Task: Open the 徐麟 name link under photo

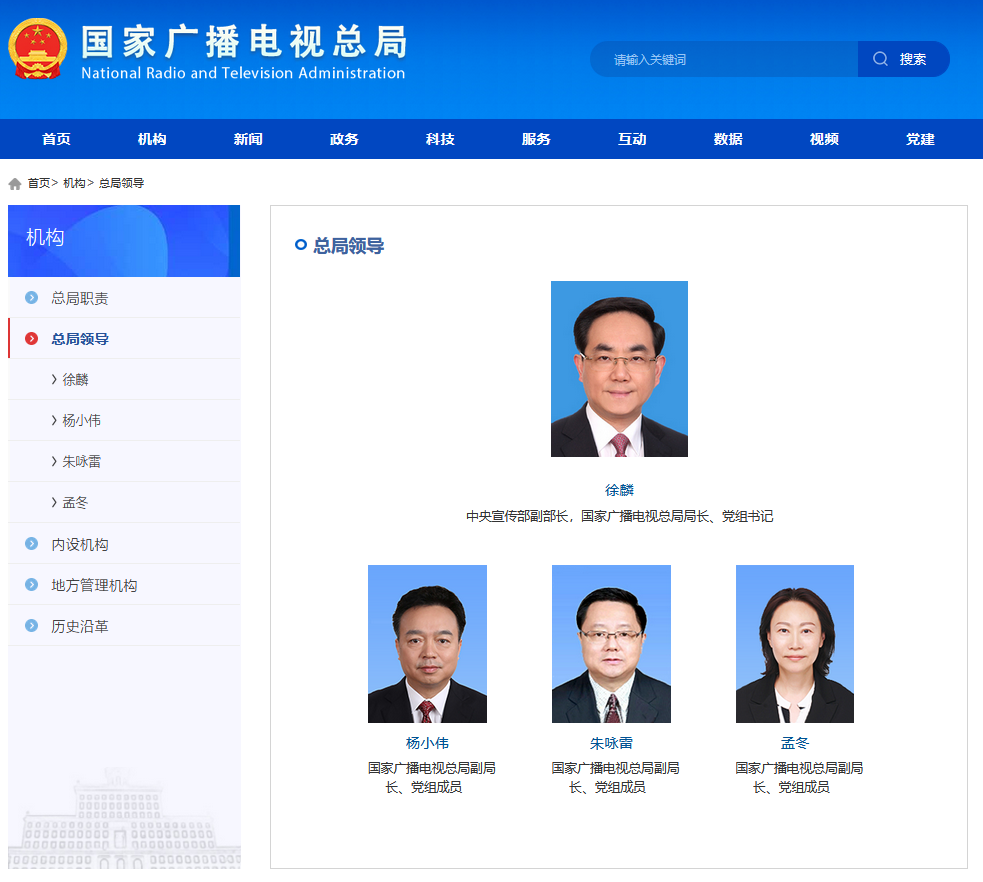Action: pos(619,490)
